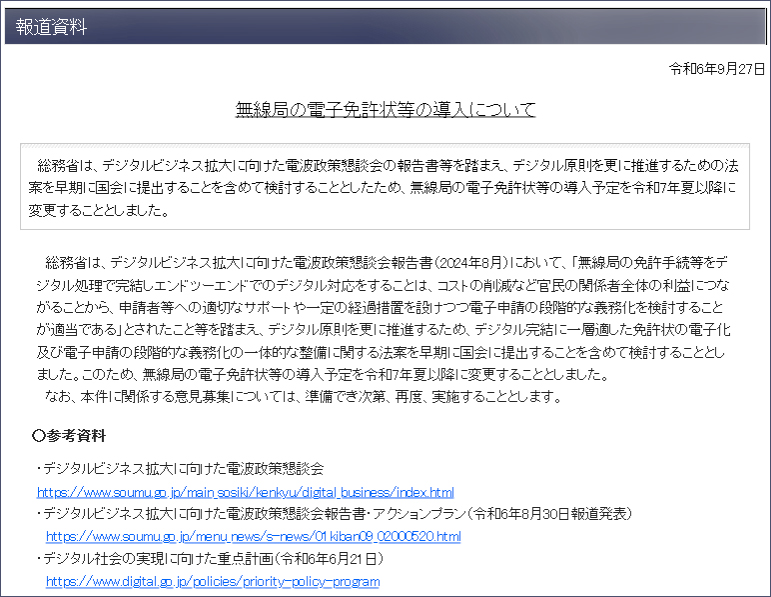
Task: Click the body line starting がることから、申請者等
Action: [380, 308]
